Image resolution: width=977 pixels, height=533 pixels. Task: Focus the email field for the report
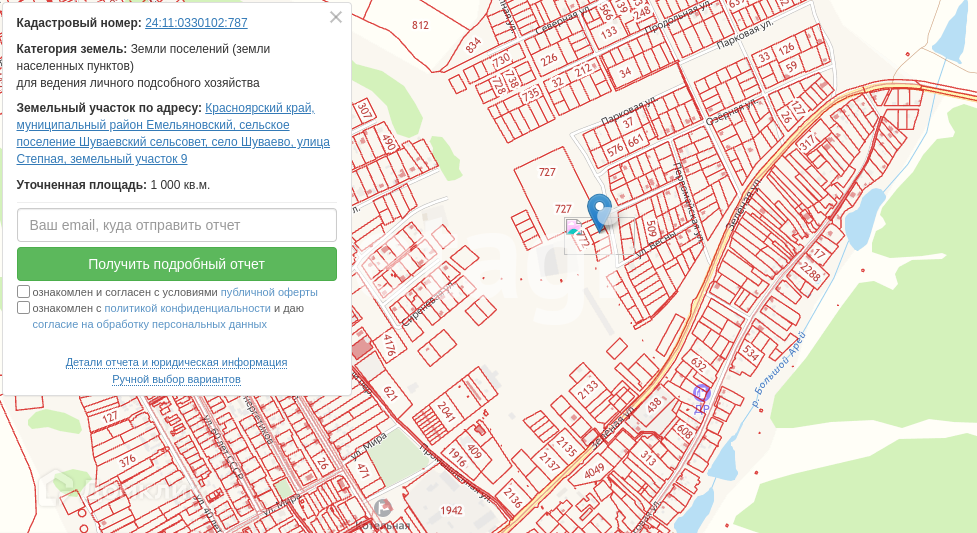tap(177, 225)
